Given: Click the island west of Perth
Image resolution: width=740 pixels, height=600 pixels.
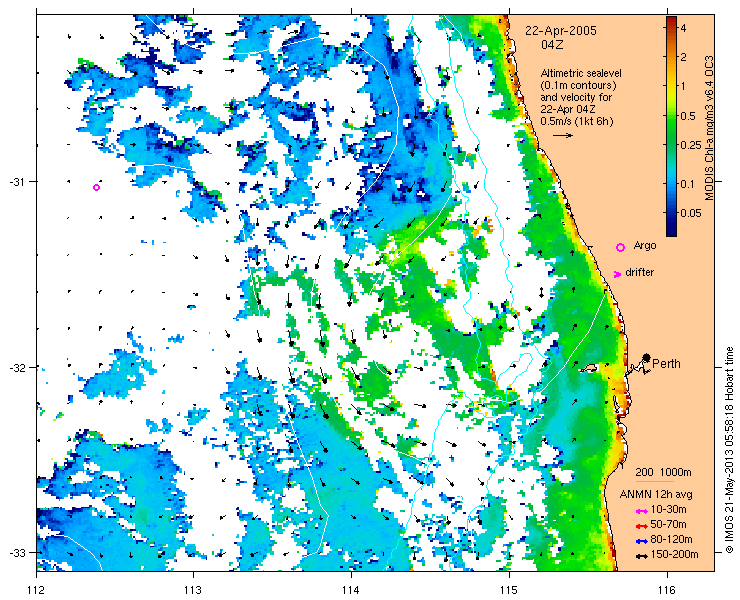Looking at the screenshot, I should click(x=589, y=368).
